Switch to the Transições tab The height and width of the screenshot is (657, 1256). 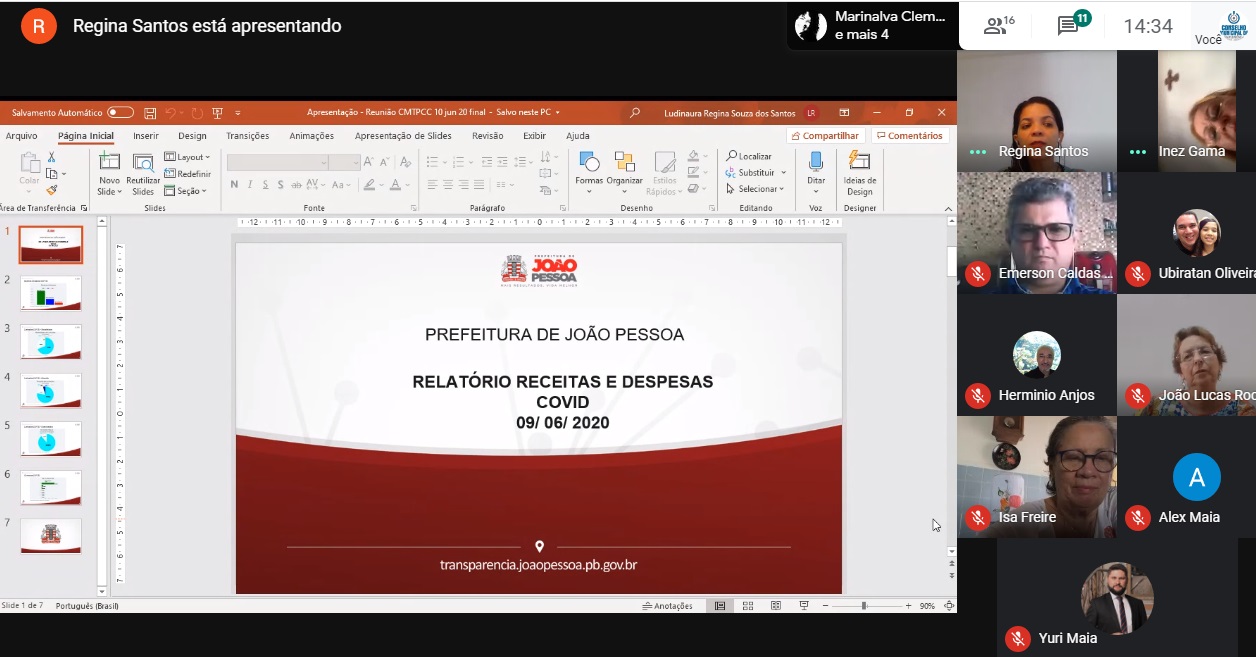pos(247,136)
